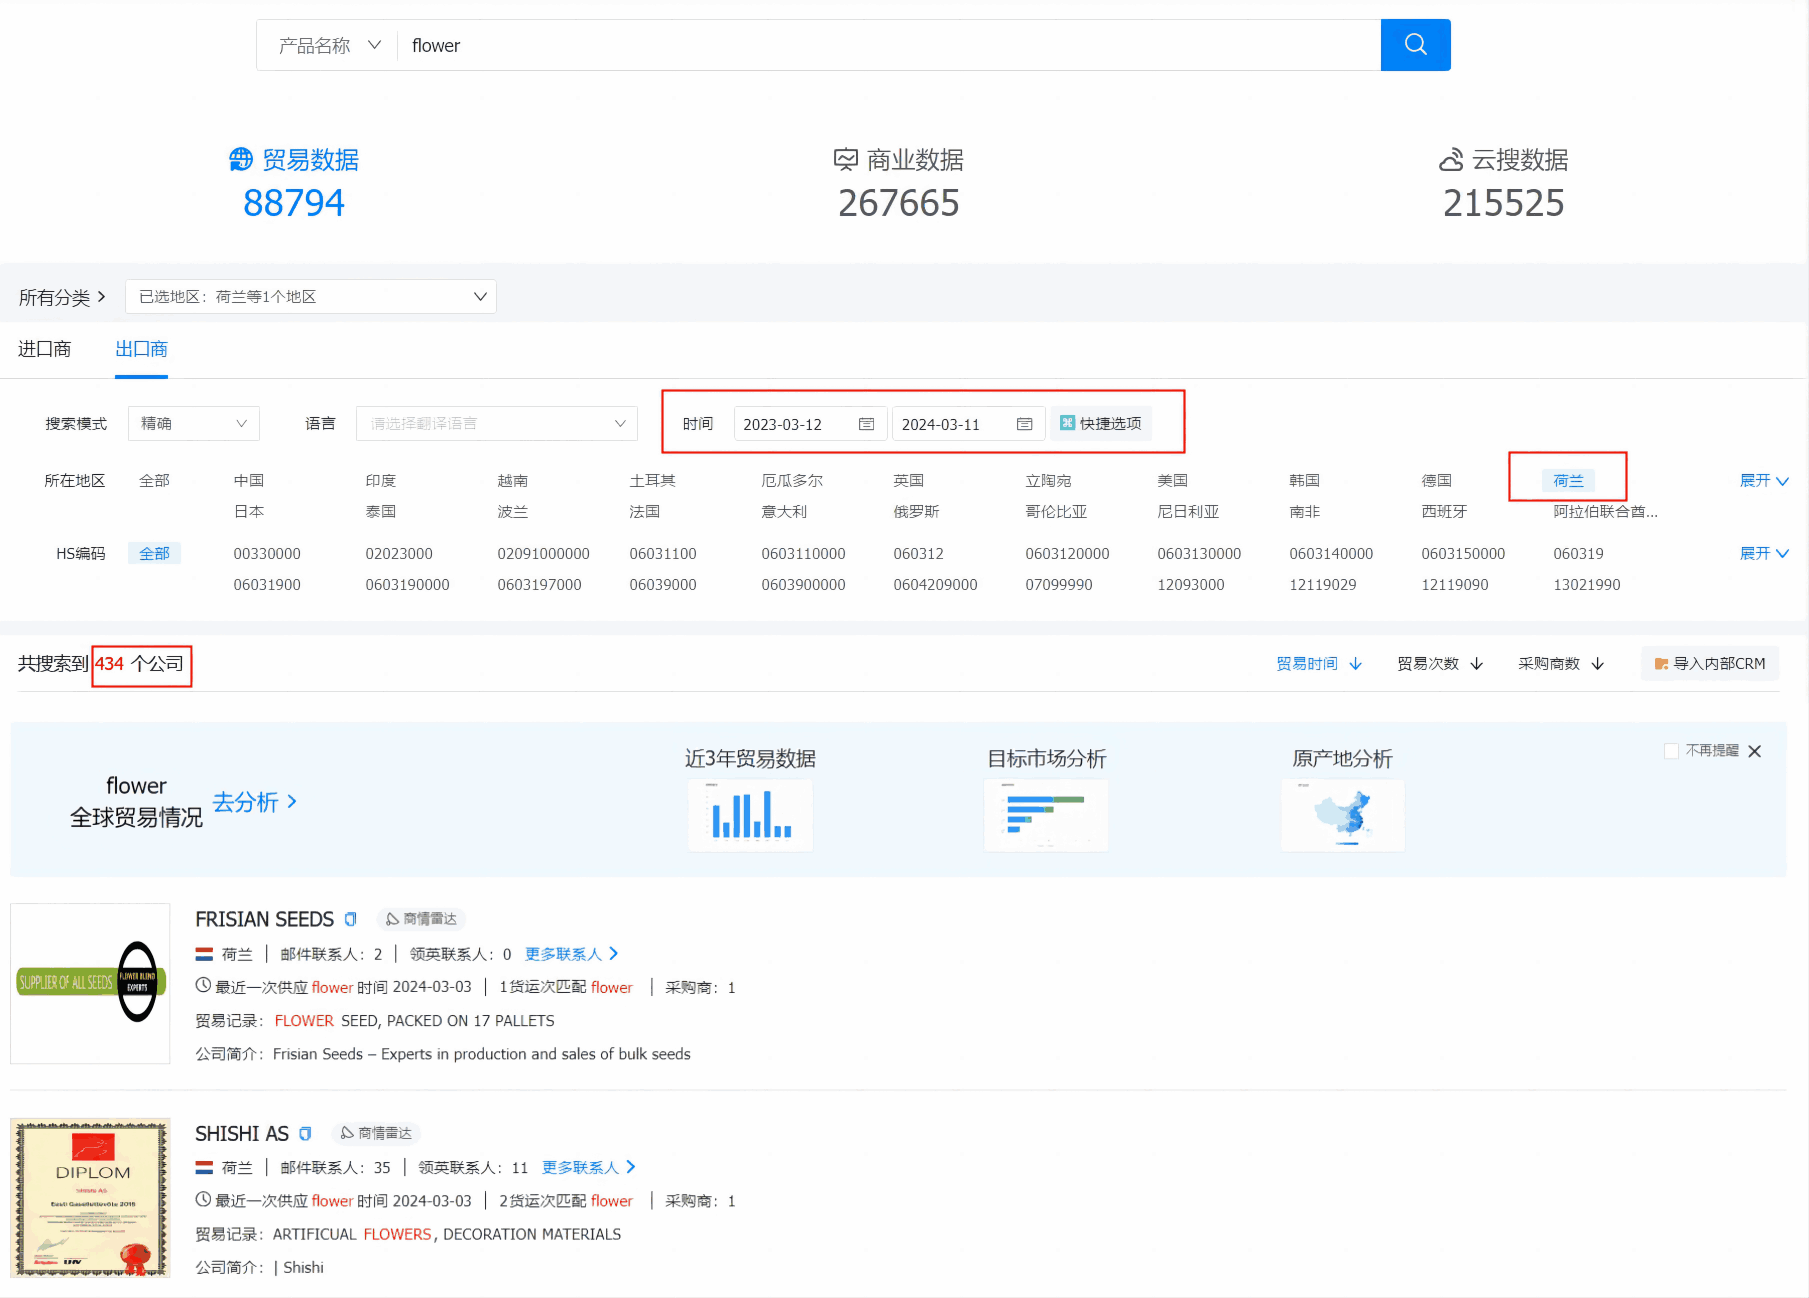Screen dimensions: 1809x1298
Task: Select 全部 under HS编码 filter
Action: click(154, 553)
